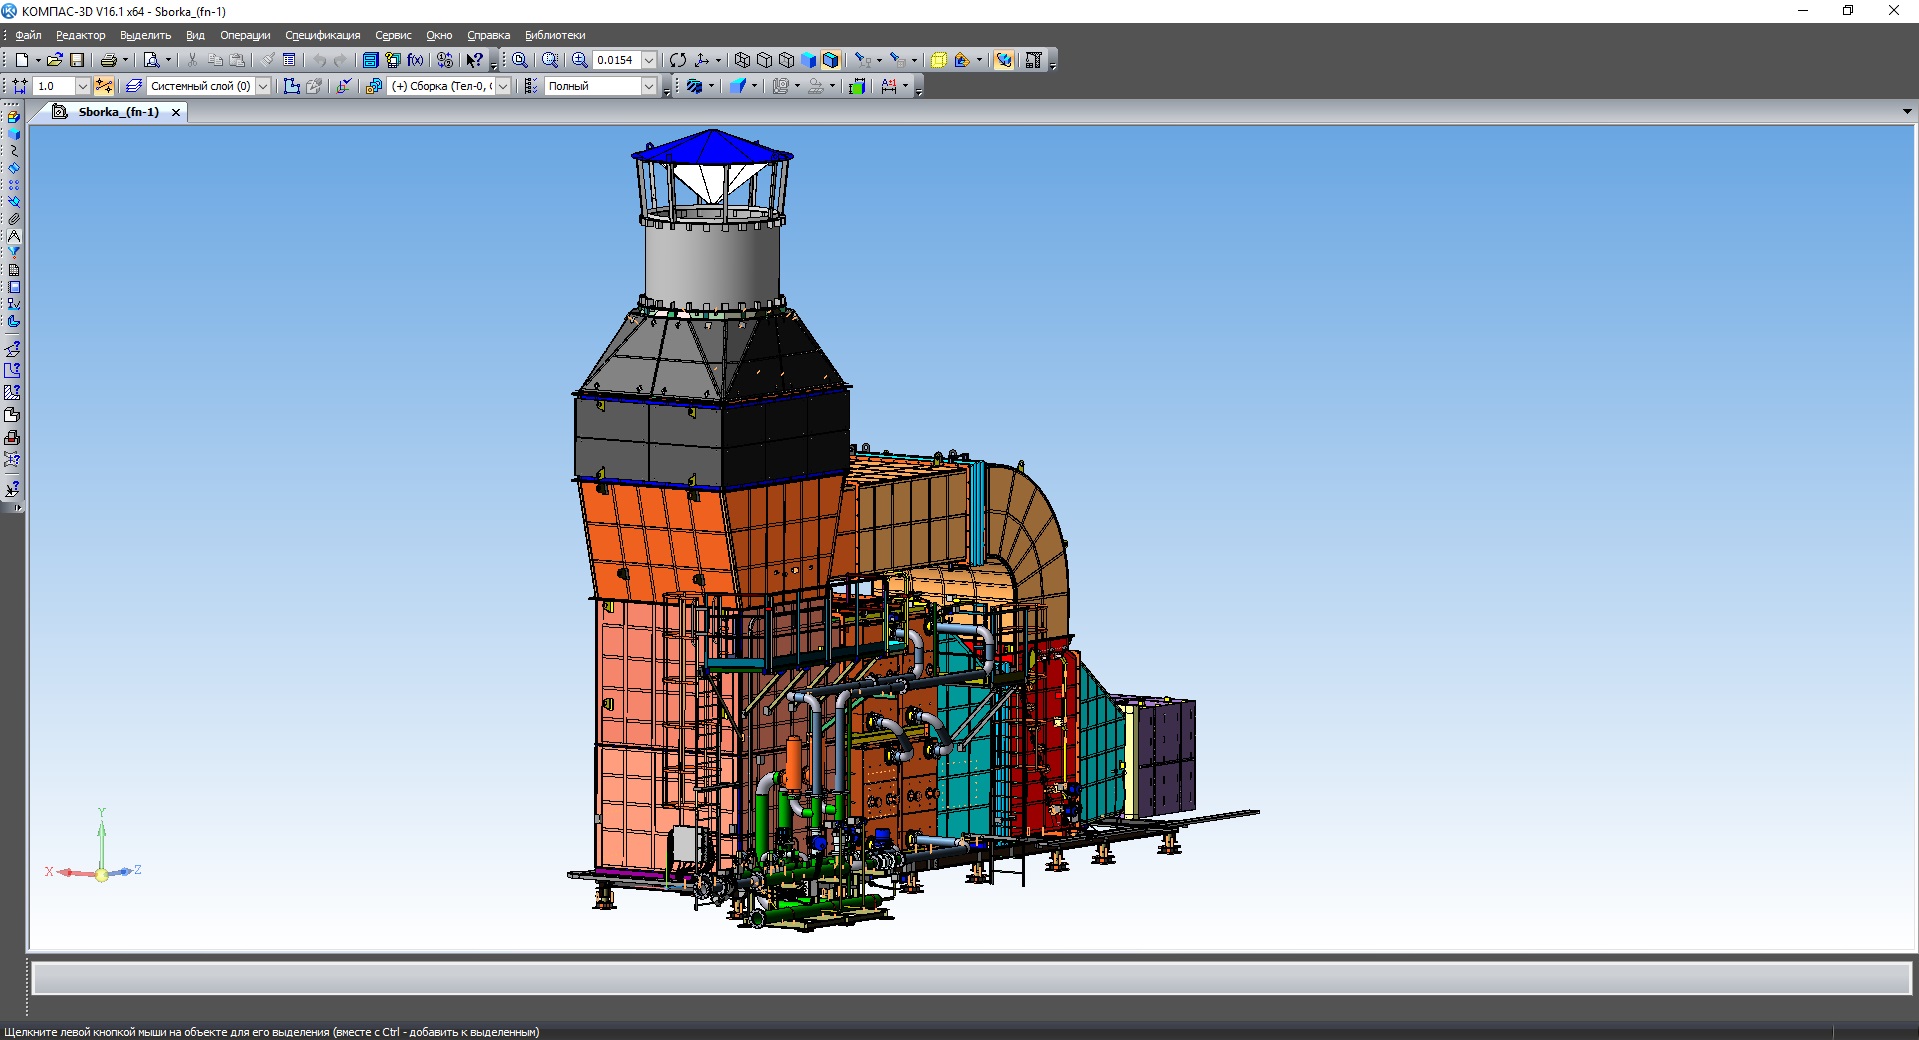Open the Print preview tool

[151, 60]
